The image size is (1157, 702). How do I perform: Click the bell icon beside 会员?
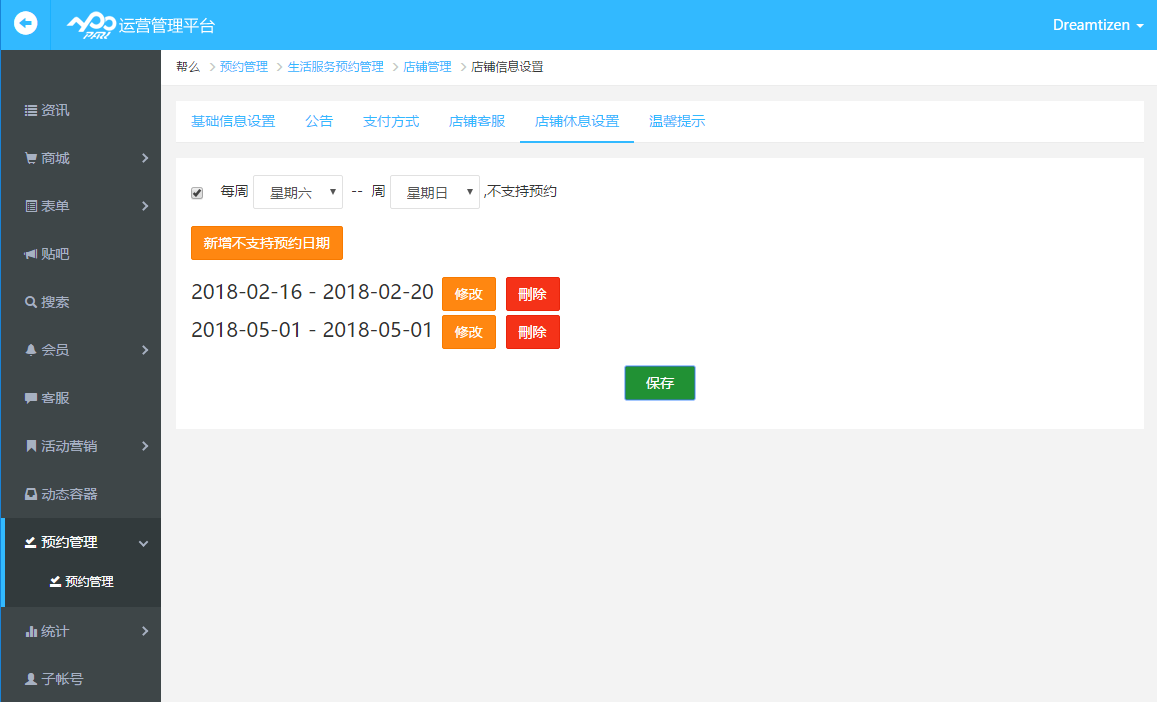pyautogui.click(x=30, y=350)
